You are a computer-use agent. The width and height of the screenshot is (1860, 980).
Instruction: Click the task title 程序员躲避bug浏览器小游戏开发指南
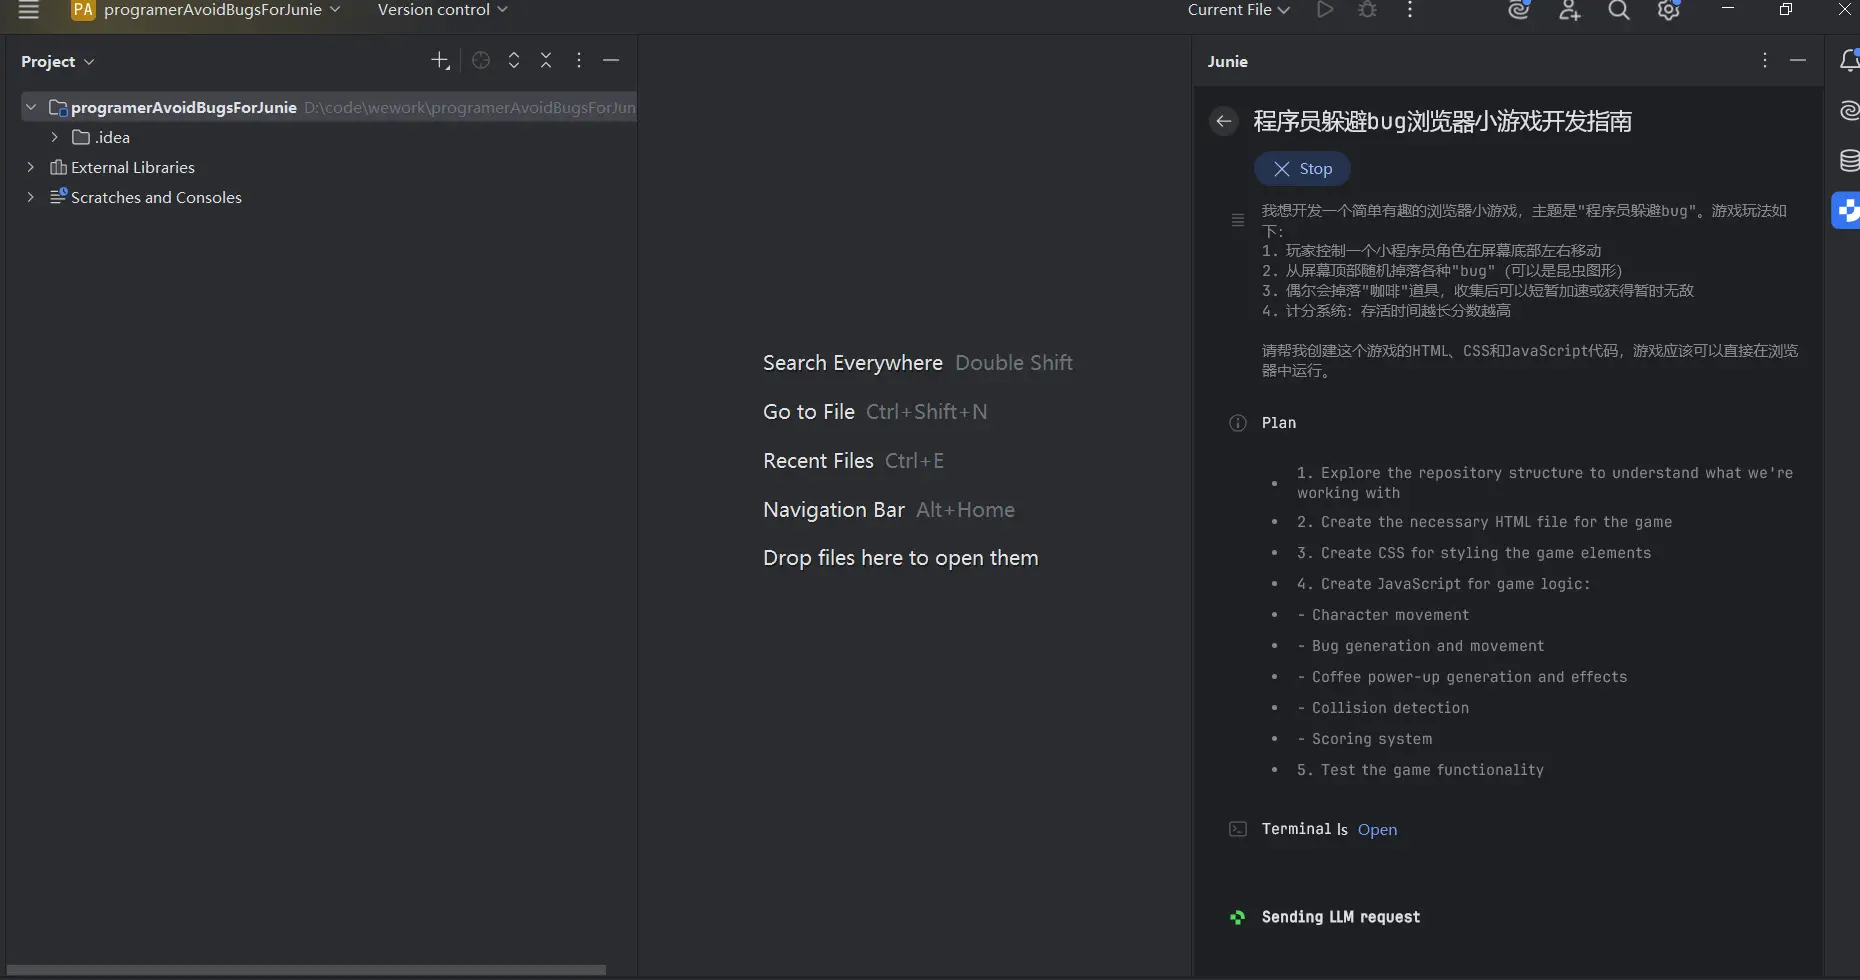point(1443,121)
